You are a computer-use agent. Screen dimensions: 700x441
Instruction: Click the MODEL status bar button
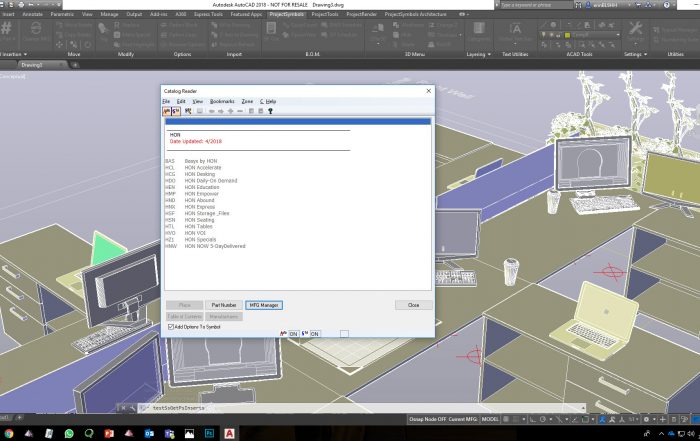490,419
